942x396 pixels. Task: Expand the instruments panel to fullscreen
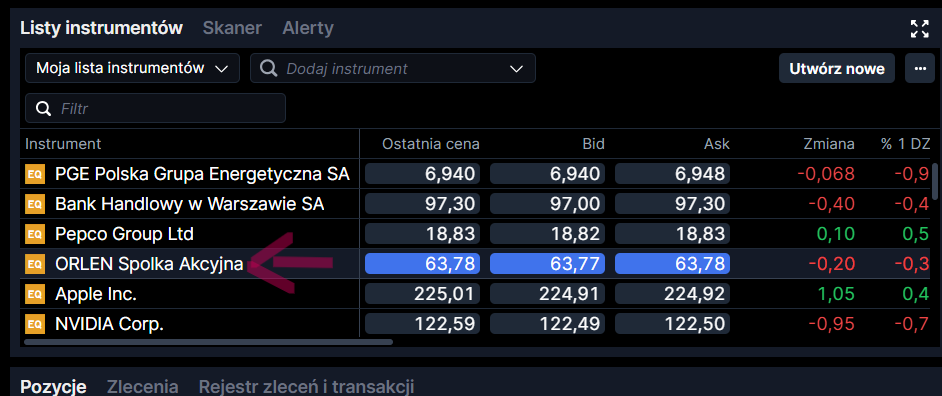(x=919, y=28)
